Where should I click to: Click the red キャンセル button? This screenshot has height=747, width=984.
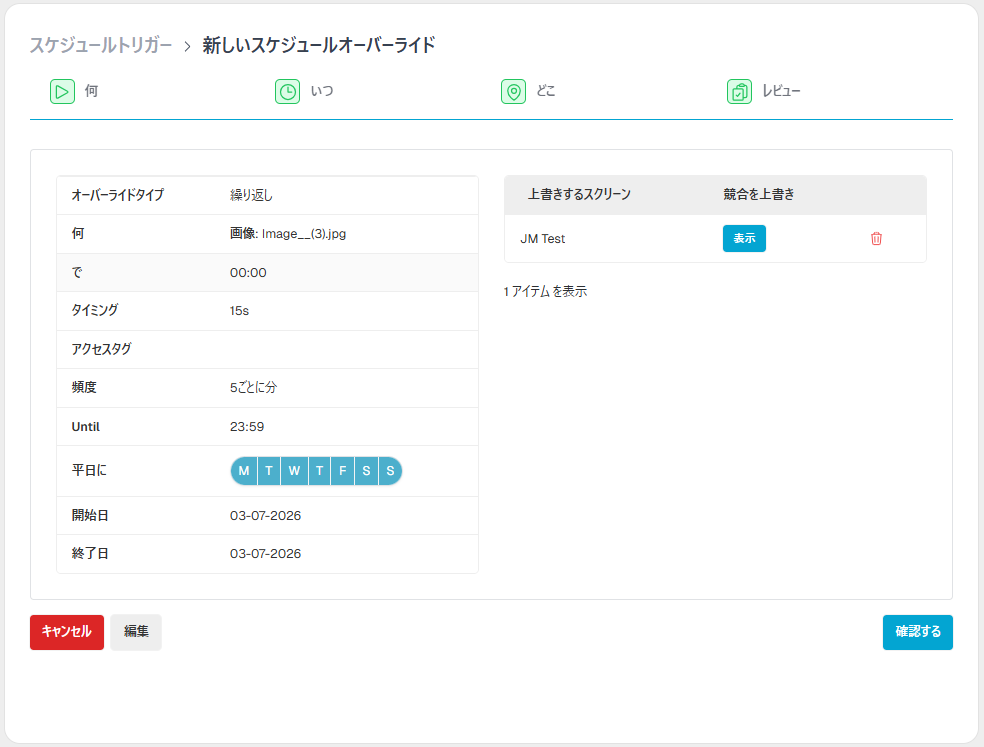click(x=67, y=632)
